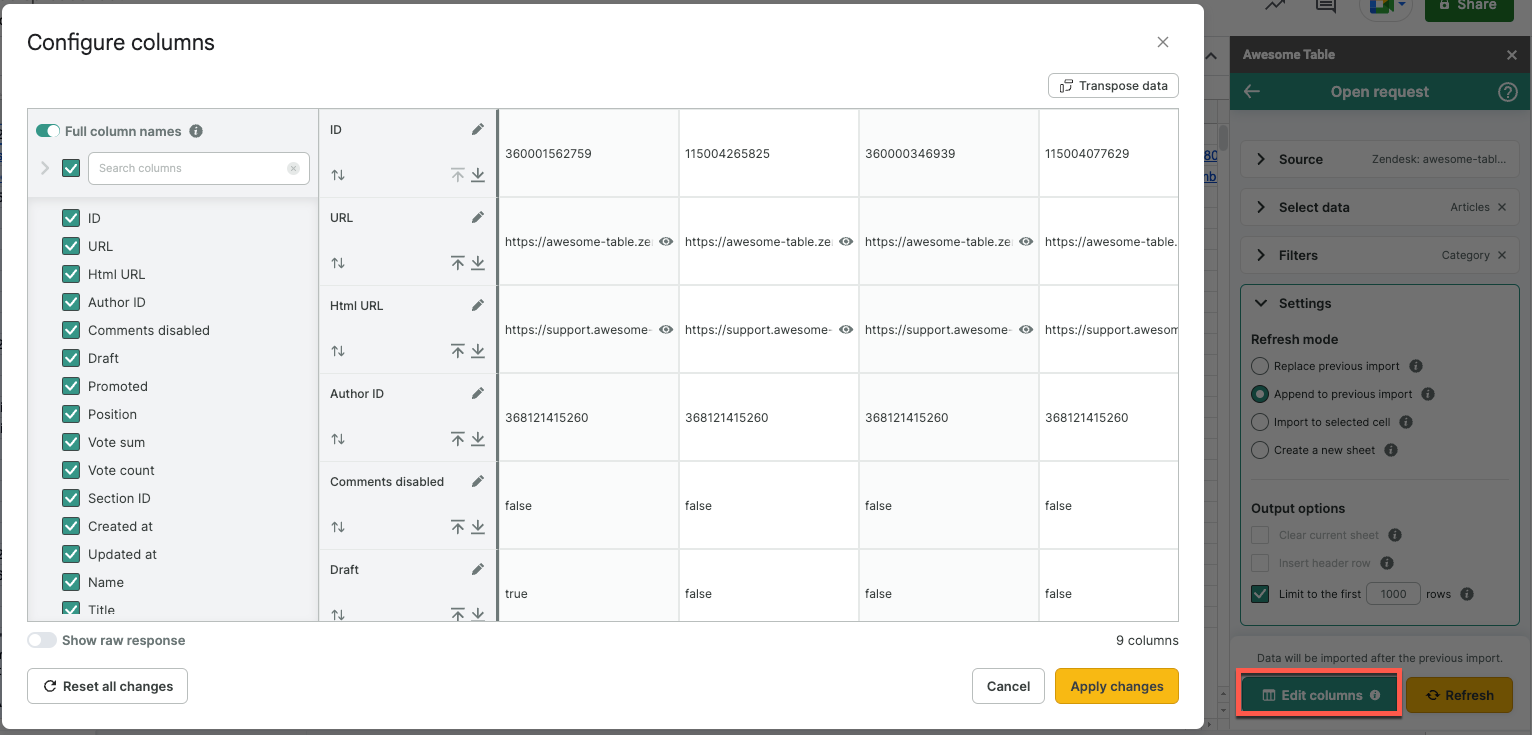The height and width of the screenshot is (735, 1532).
Task: Uncheck the Author ID column checkbox
Action: 71,302
